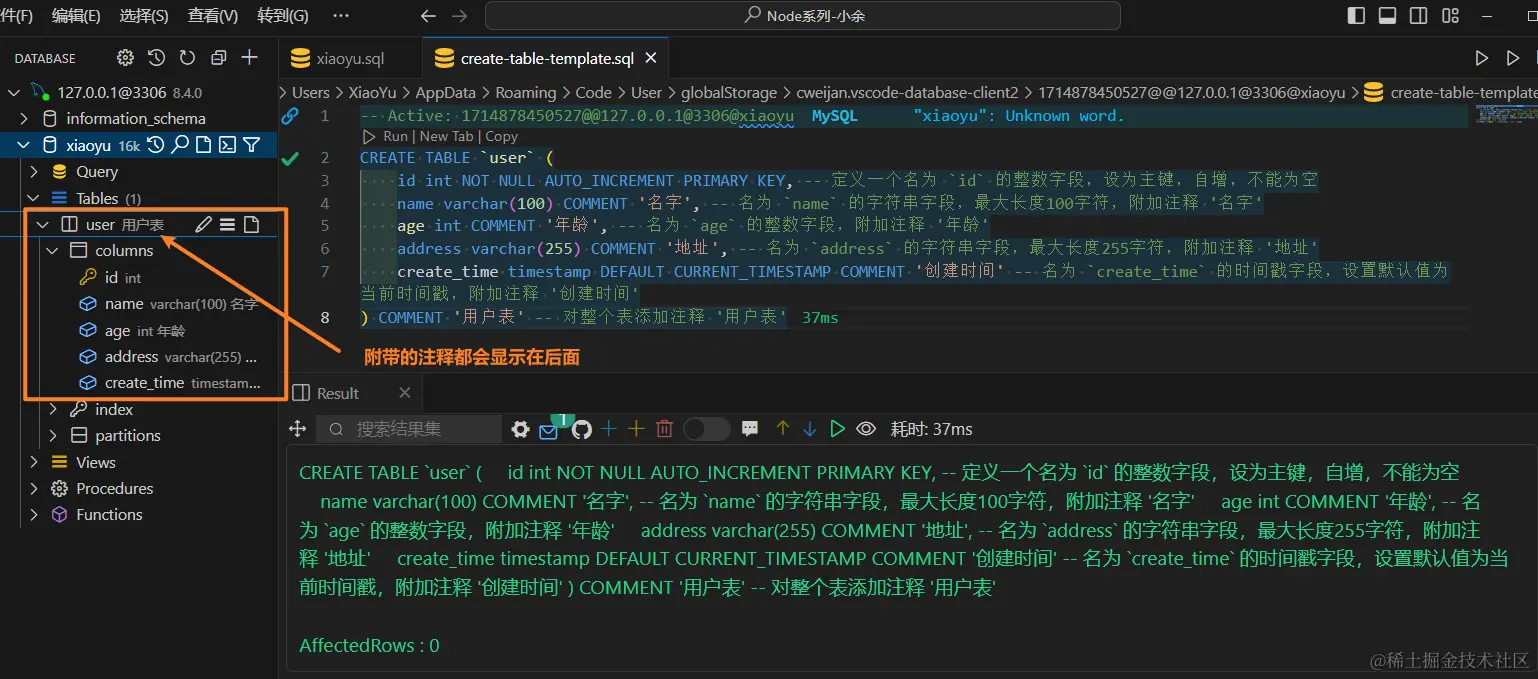Open query history in Database panel header
The height and width of the screenshot is (679, 1538).
(156, 57)
